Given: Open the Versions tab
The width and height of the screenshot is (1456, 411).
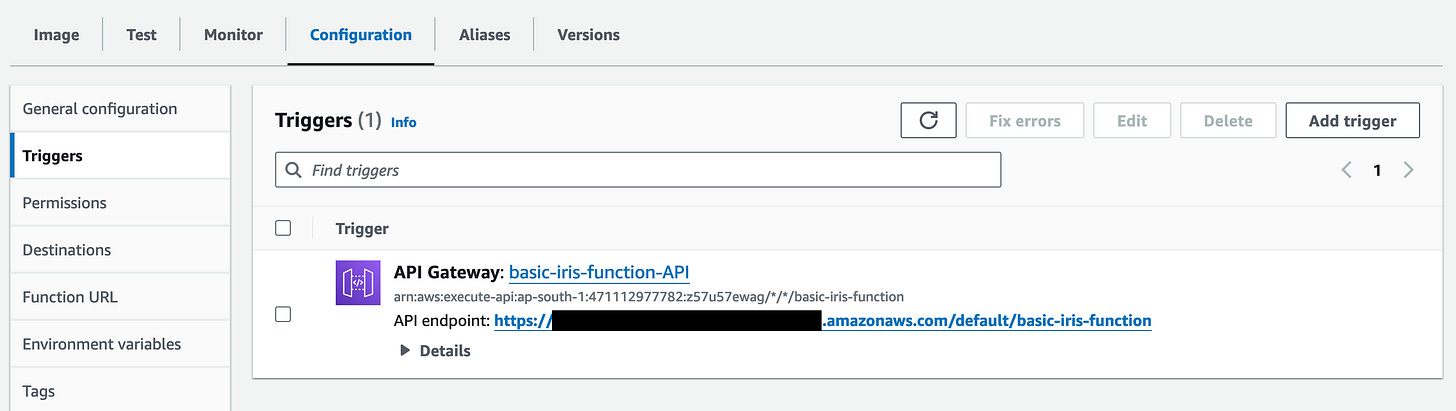Looking at the screenshot, I should (x=588, y=34).
